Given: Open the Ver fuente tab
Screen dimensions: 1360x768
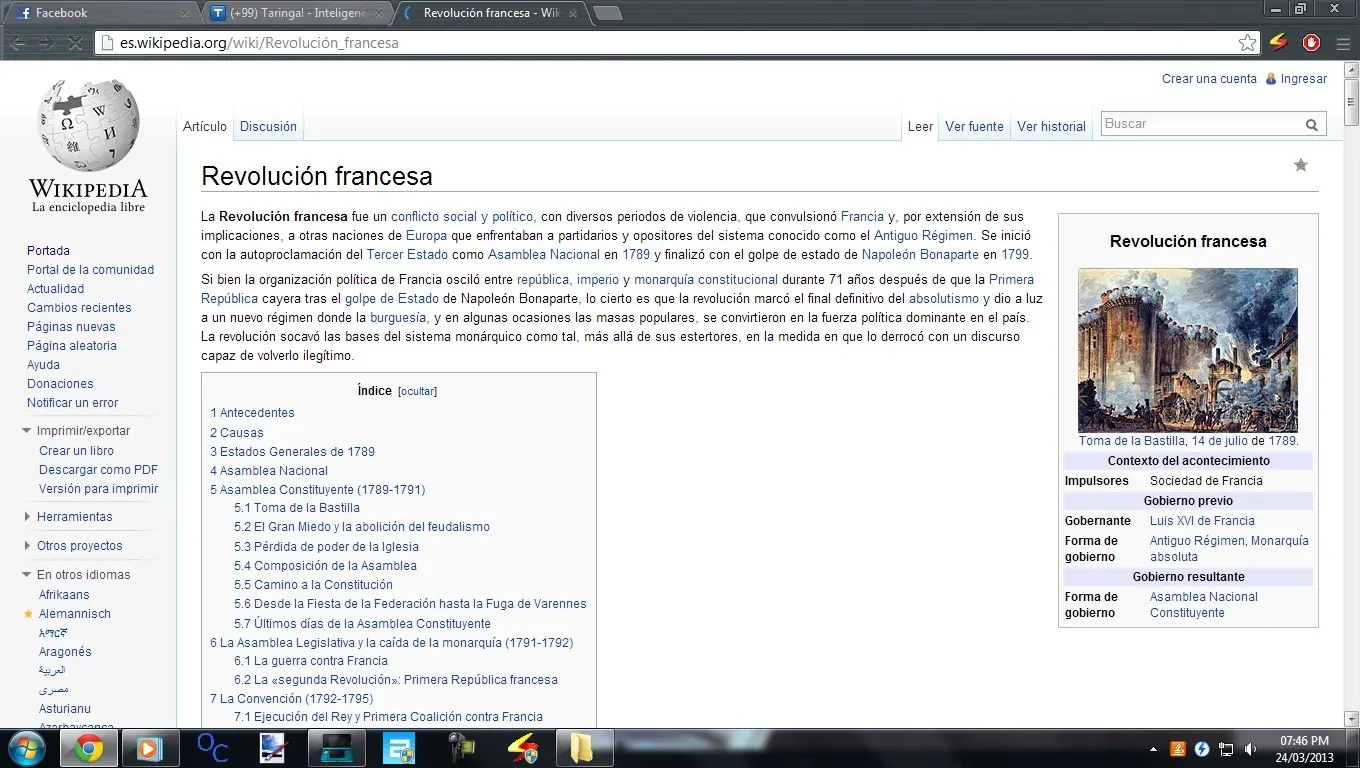Looking at the screenshot, I should pyautogui.click(x=974, y=127).
